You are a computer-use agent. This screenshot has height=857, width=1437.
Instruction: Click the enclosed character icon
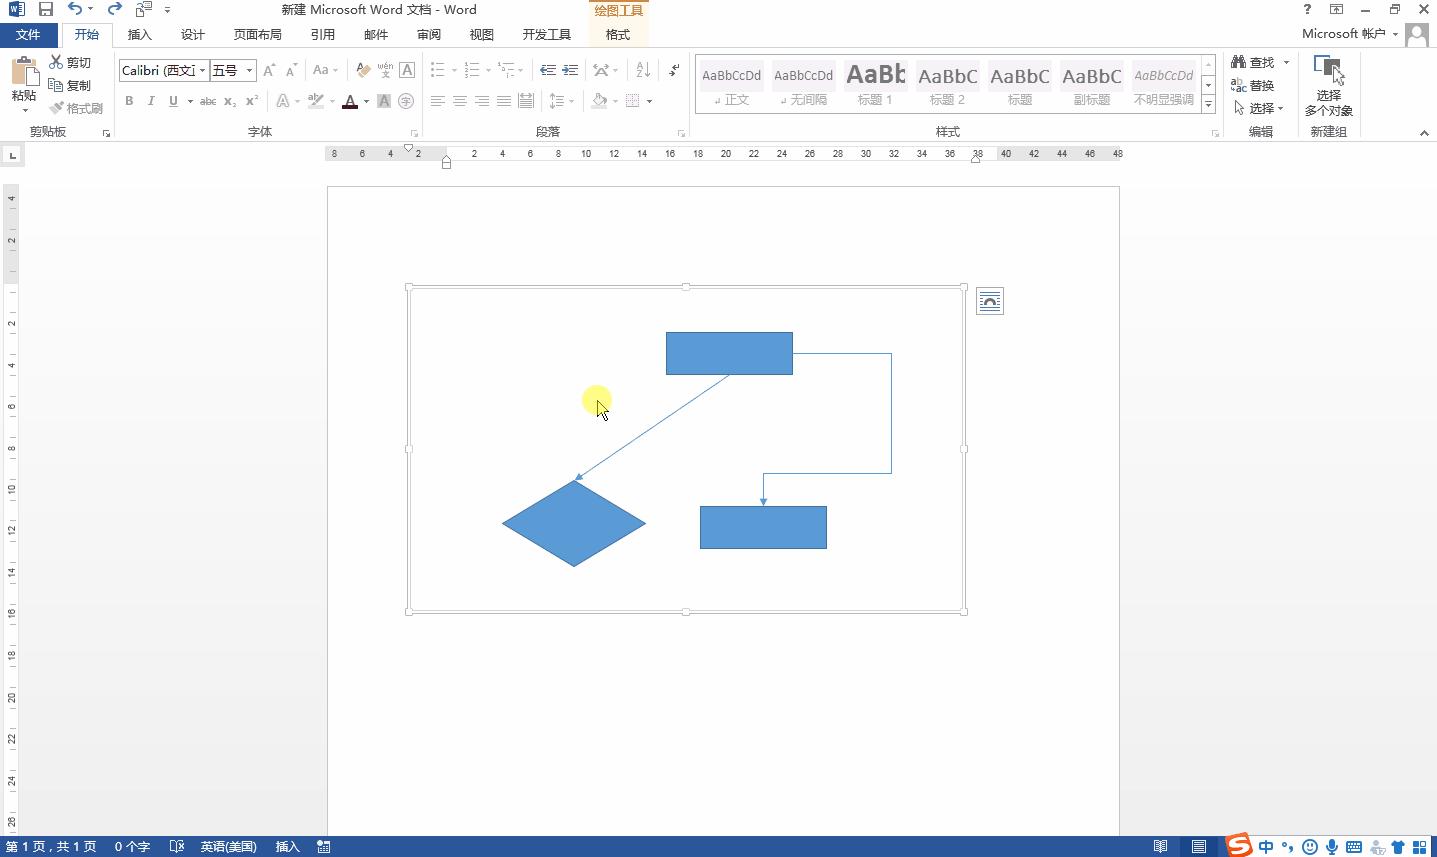[406, 101]
